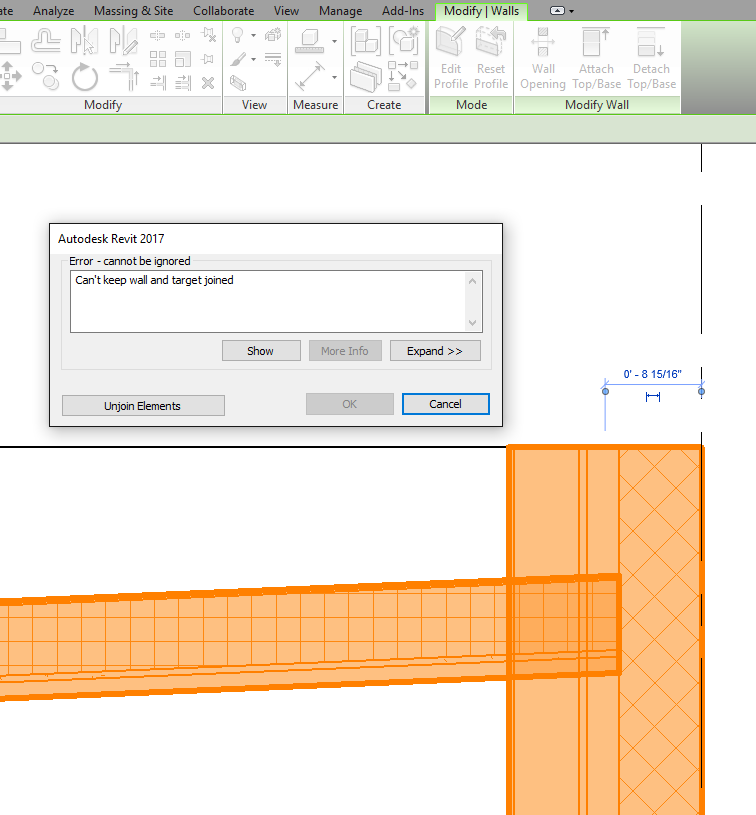Select the Split Element tool

[x=158, y=35]
